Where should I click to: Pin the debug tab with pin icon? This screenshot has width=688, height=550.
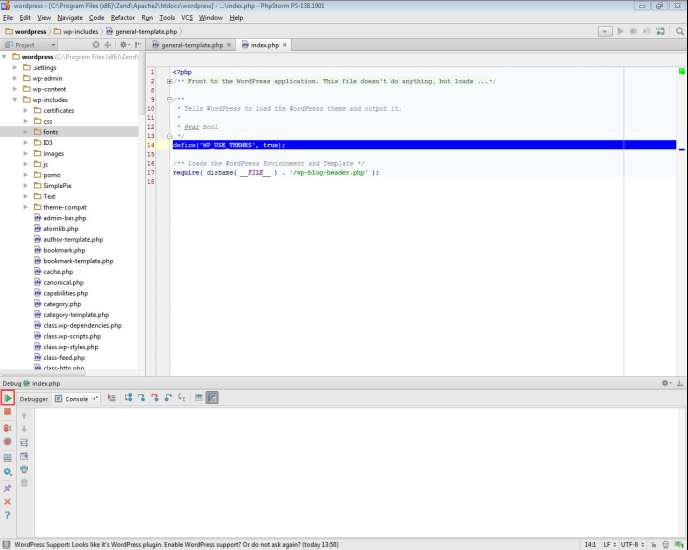(x=8, y=487)
